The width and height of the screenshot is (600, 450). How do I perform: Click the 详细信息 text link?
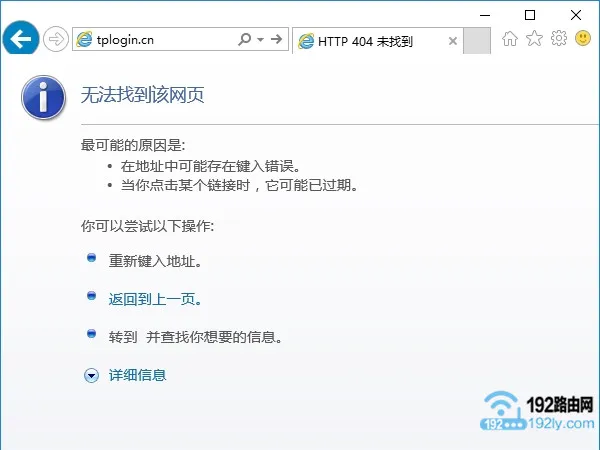137,375
